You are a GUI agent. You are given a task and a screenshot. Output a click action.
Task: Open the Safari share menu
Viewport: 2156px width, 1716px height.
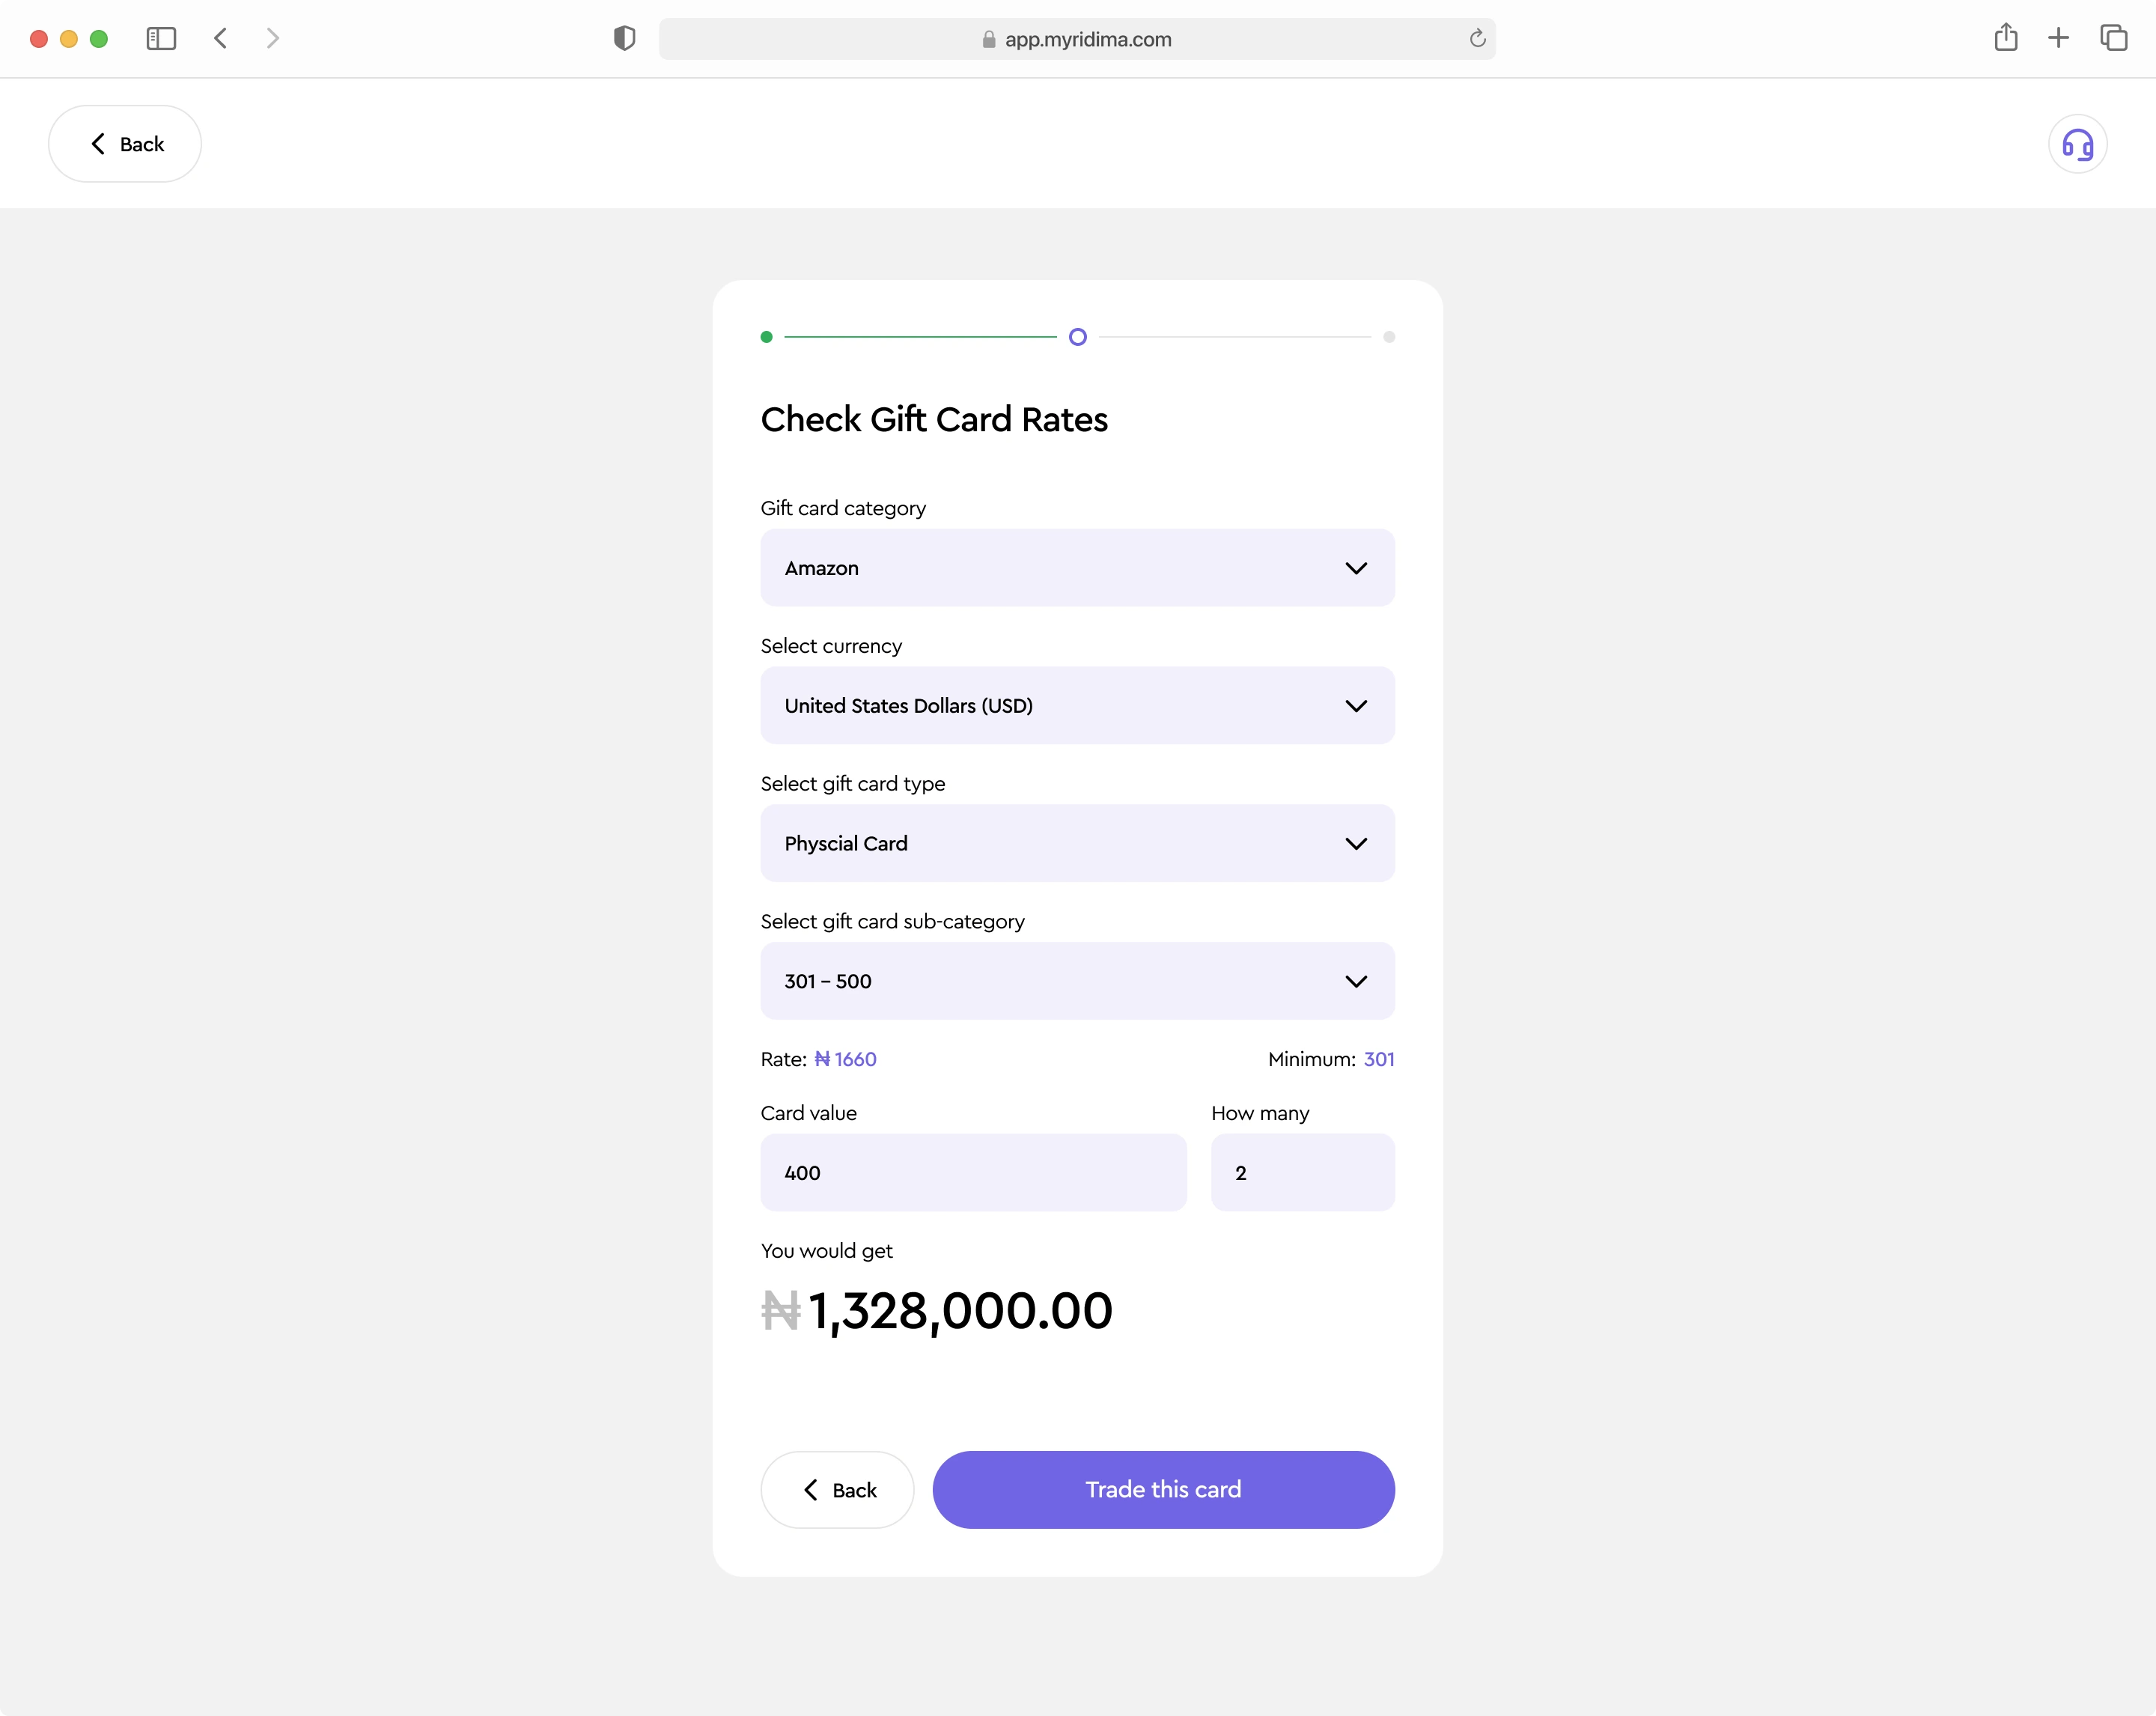(2005, 38)
